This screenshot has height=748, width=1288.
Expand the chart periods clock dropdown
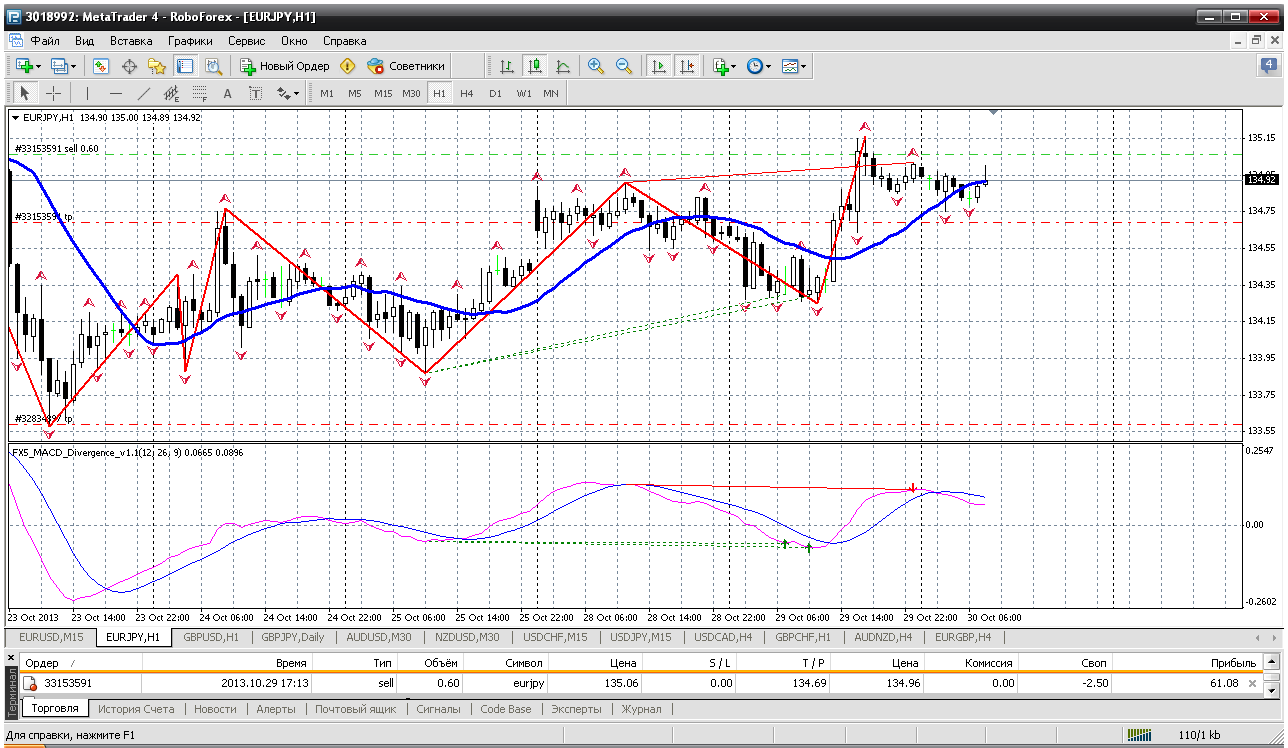(759, 66)
